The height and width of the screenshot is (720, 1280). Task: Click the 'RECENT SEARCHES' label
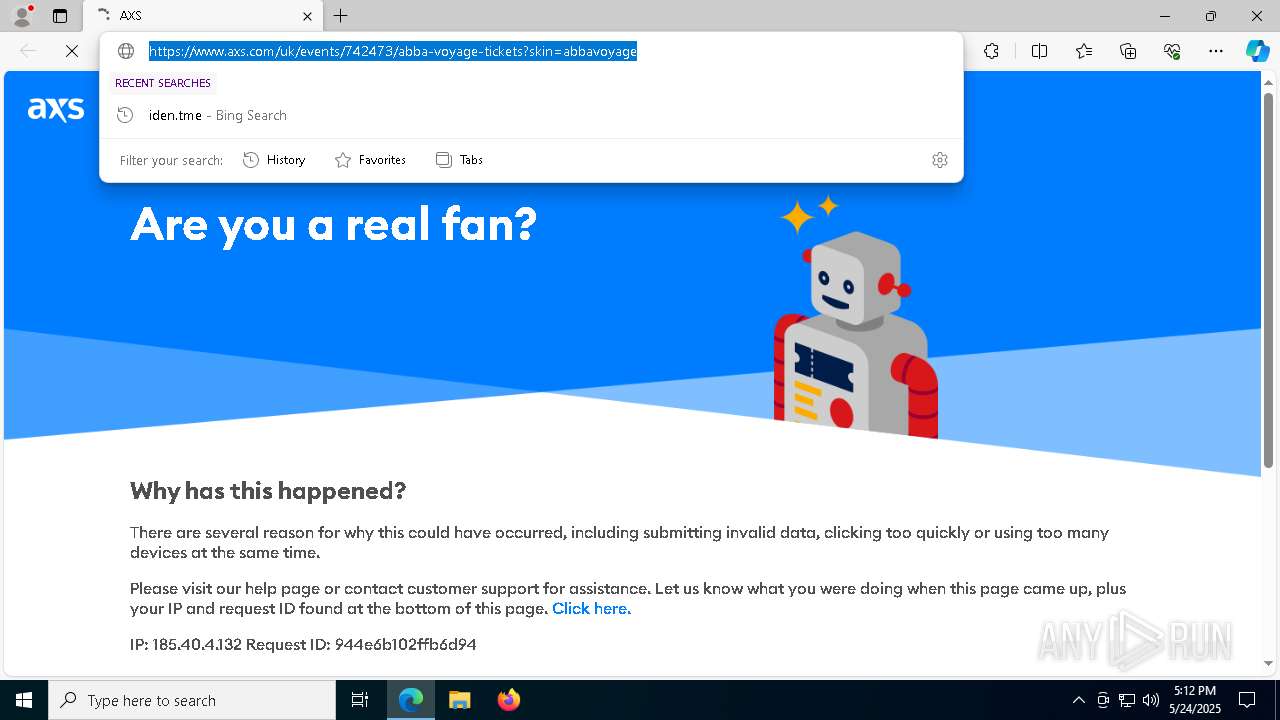163,83
